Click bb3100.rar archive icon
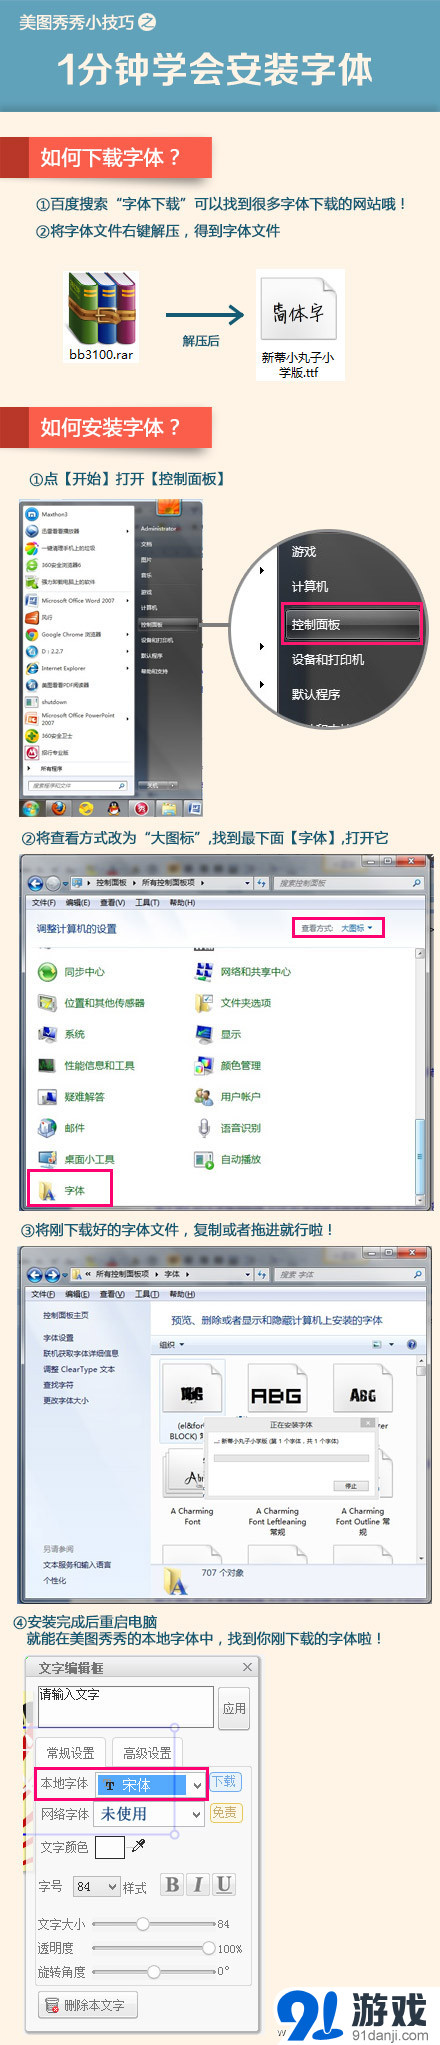Screen dimensions: 440x2045 pyautogui.click(x=101, y=308)
